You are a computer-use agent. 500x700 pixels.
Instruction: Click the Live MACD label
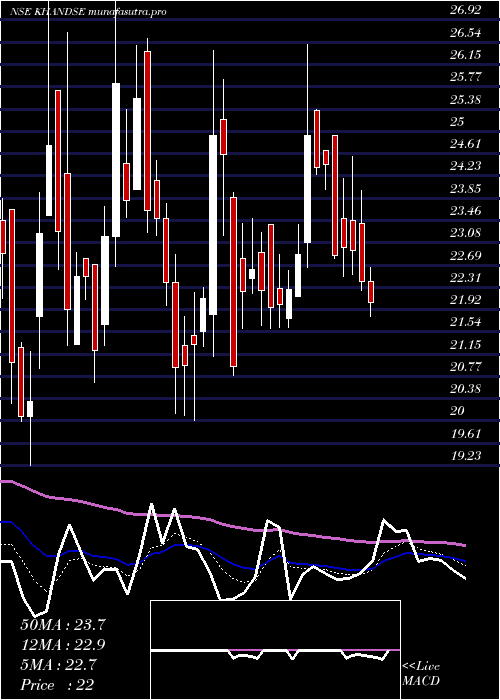(421, 674)
